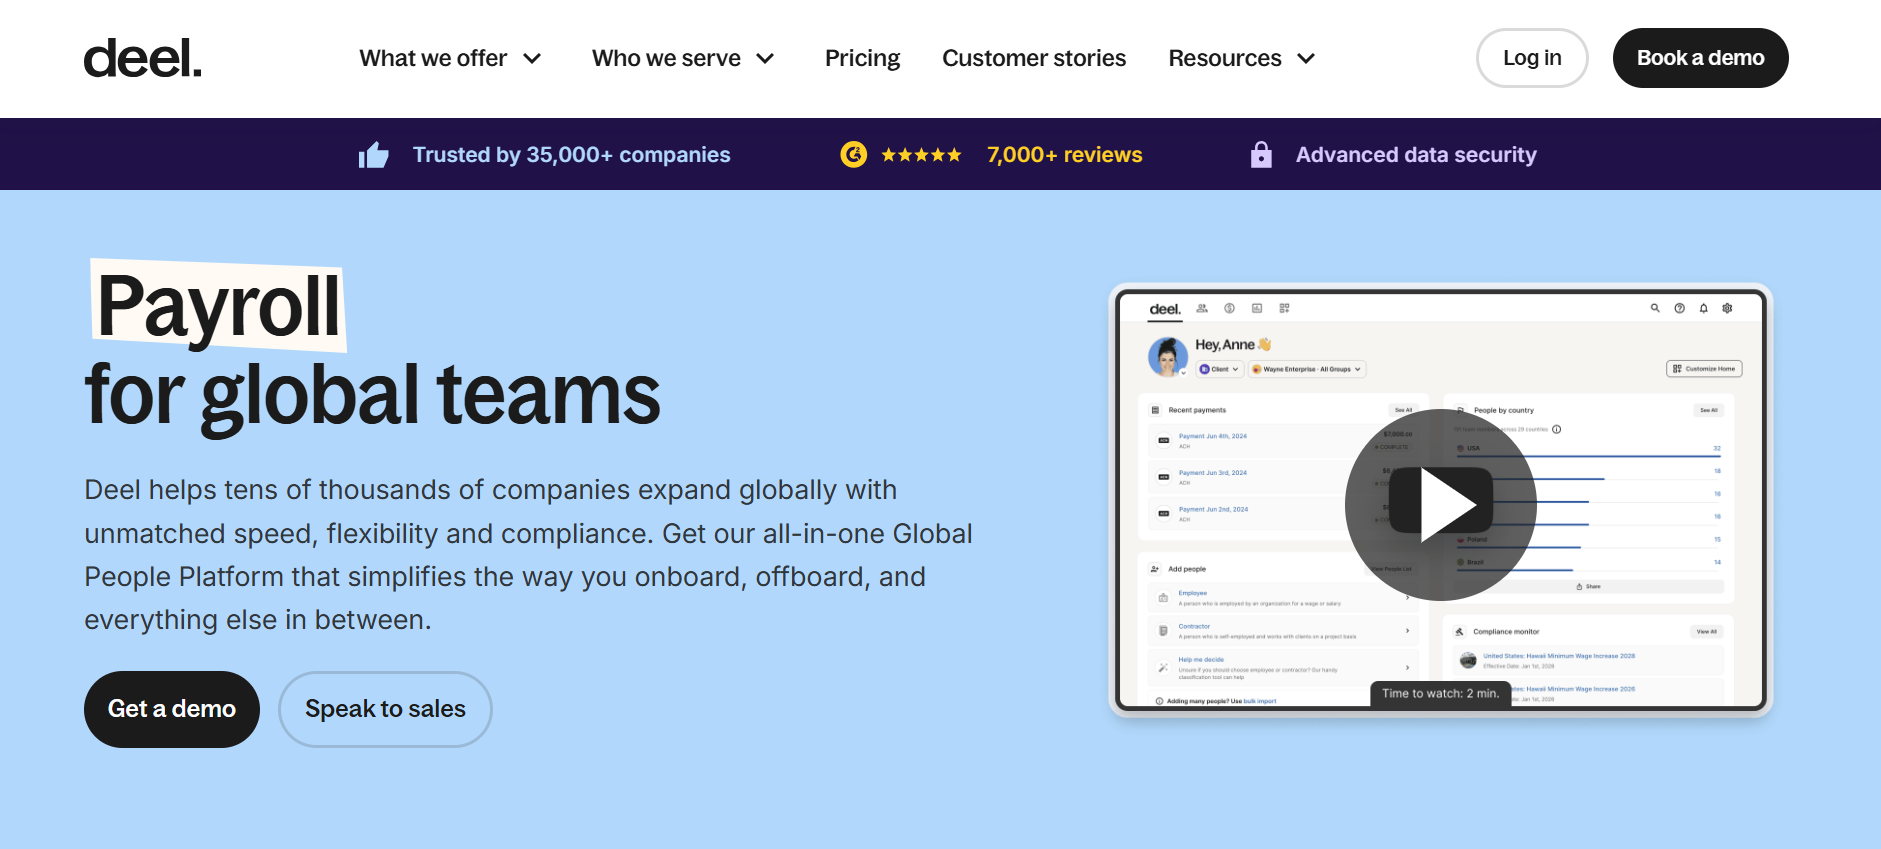Click the Book a demo button
Viewport: 1881px width, 849px height.
click(1700, 58)
